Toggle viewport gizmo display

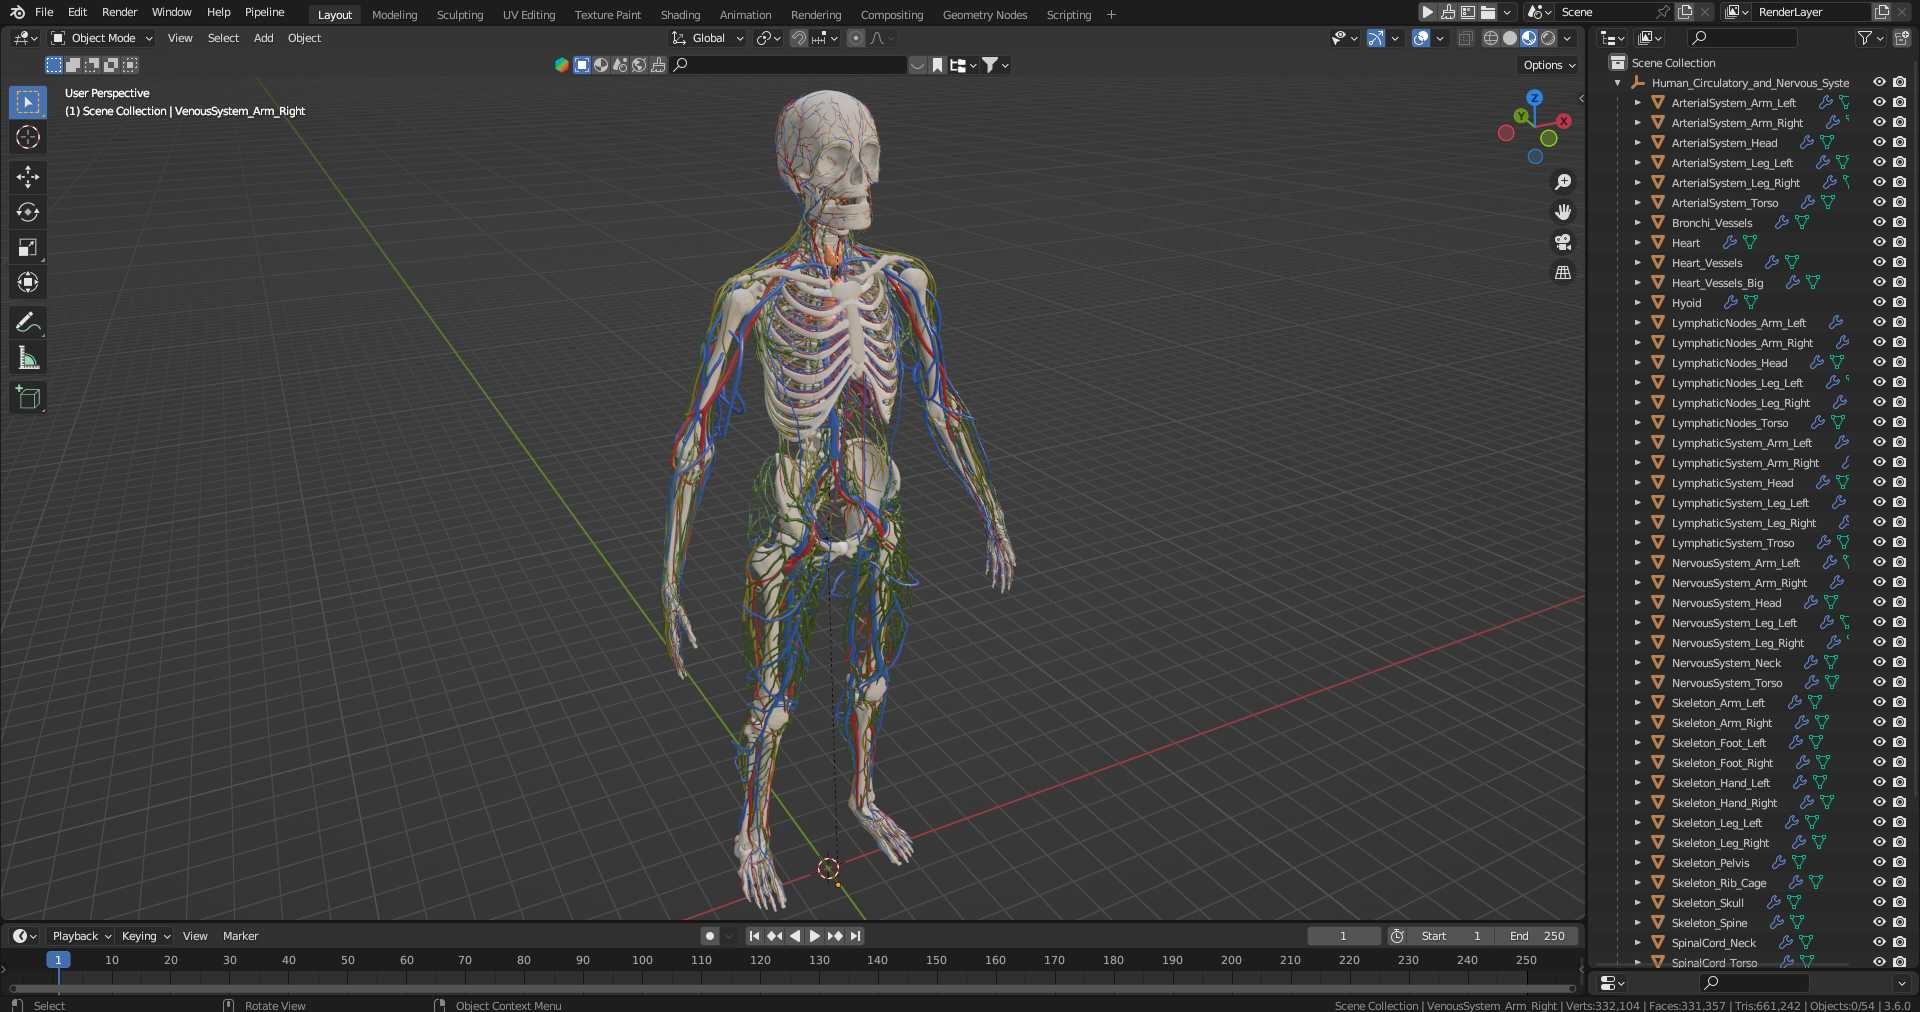1376,38
